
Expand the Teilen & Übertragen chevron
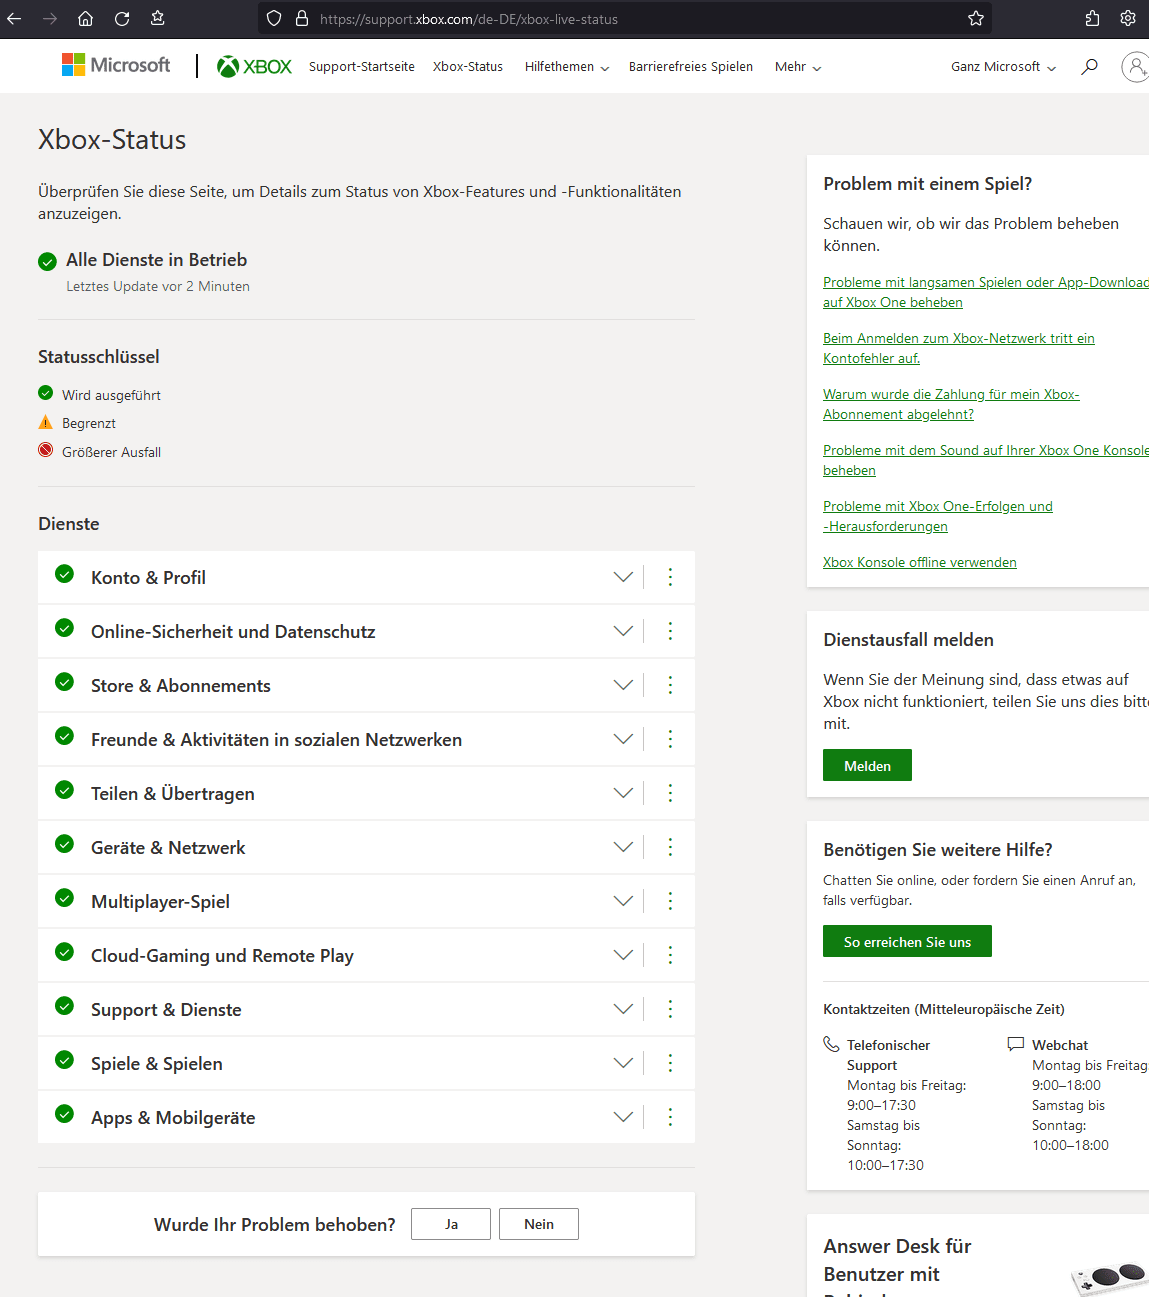[x=623, y=793]
